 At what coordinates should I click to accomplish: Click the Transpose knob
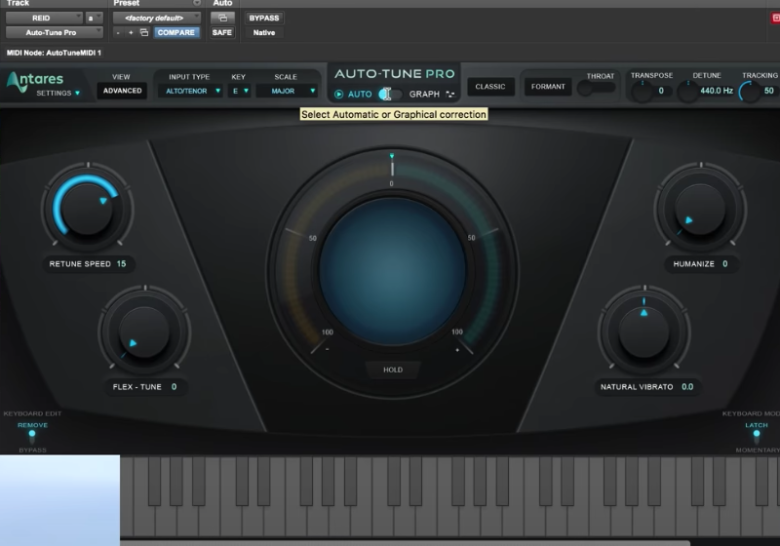[x=642, y=91]
